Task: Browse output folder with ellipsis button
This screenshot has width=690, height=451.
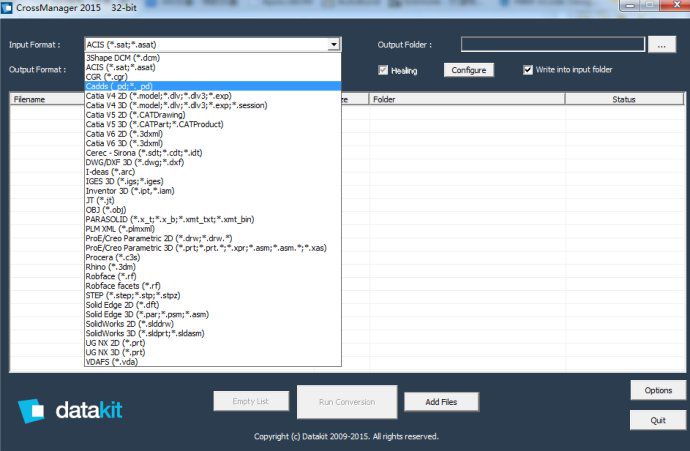Action: coord(661,45)
